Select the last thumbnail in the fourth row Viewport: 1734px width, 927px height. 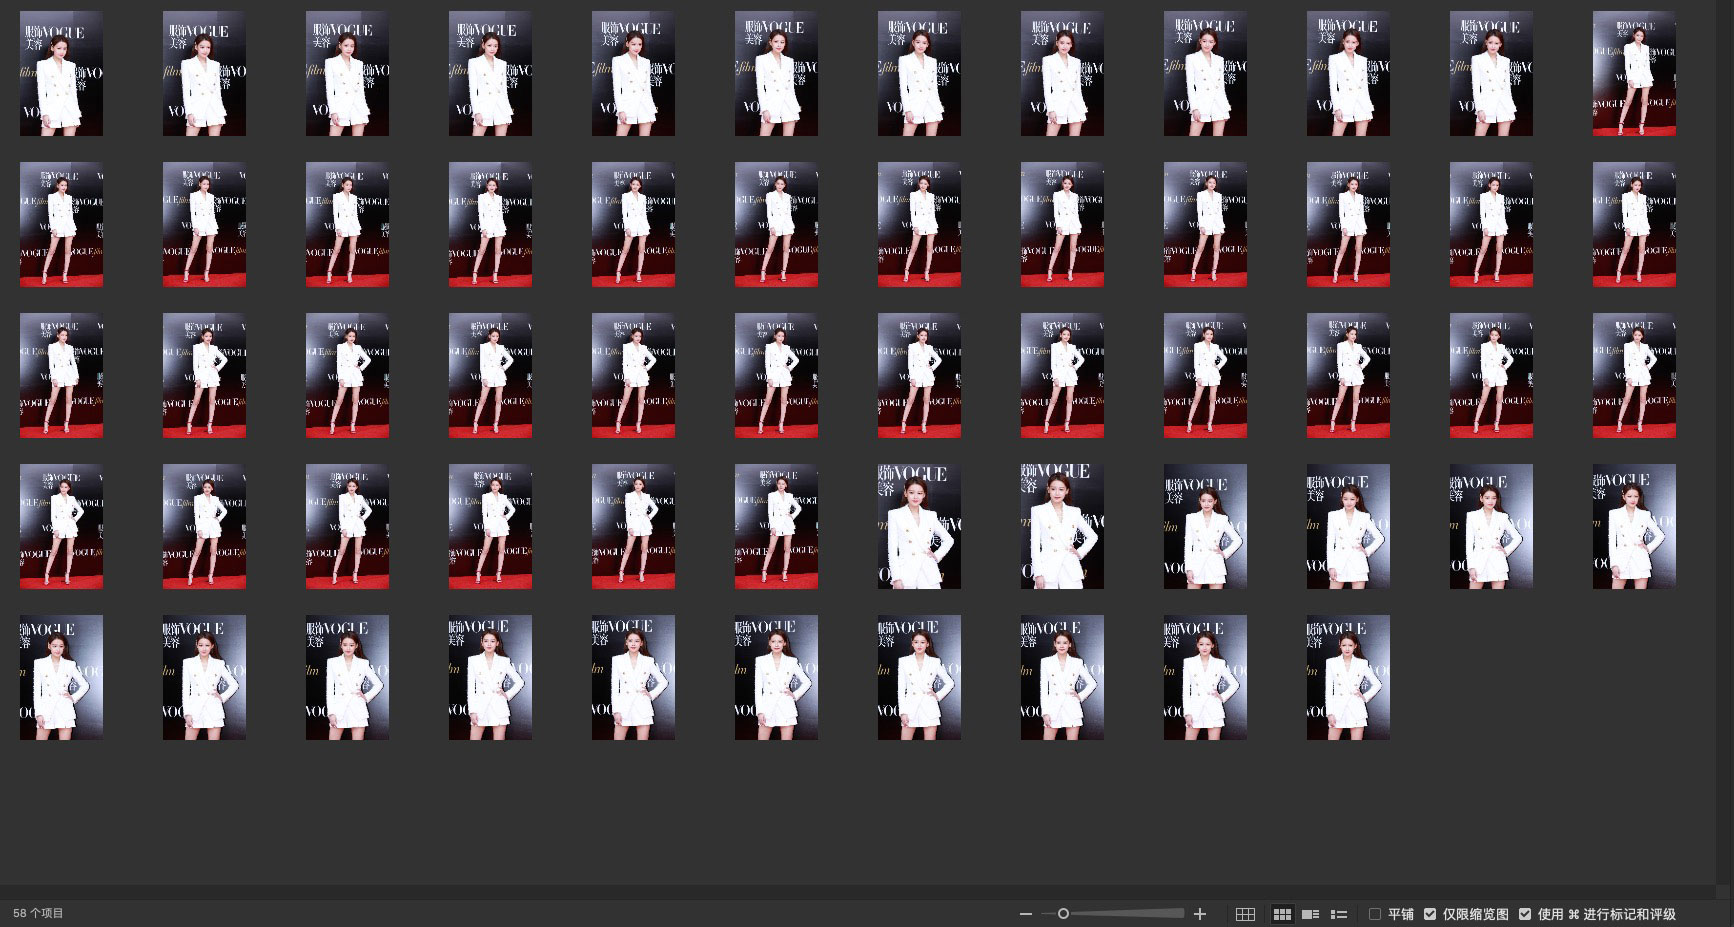(x=1634, y=526)
